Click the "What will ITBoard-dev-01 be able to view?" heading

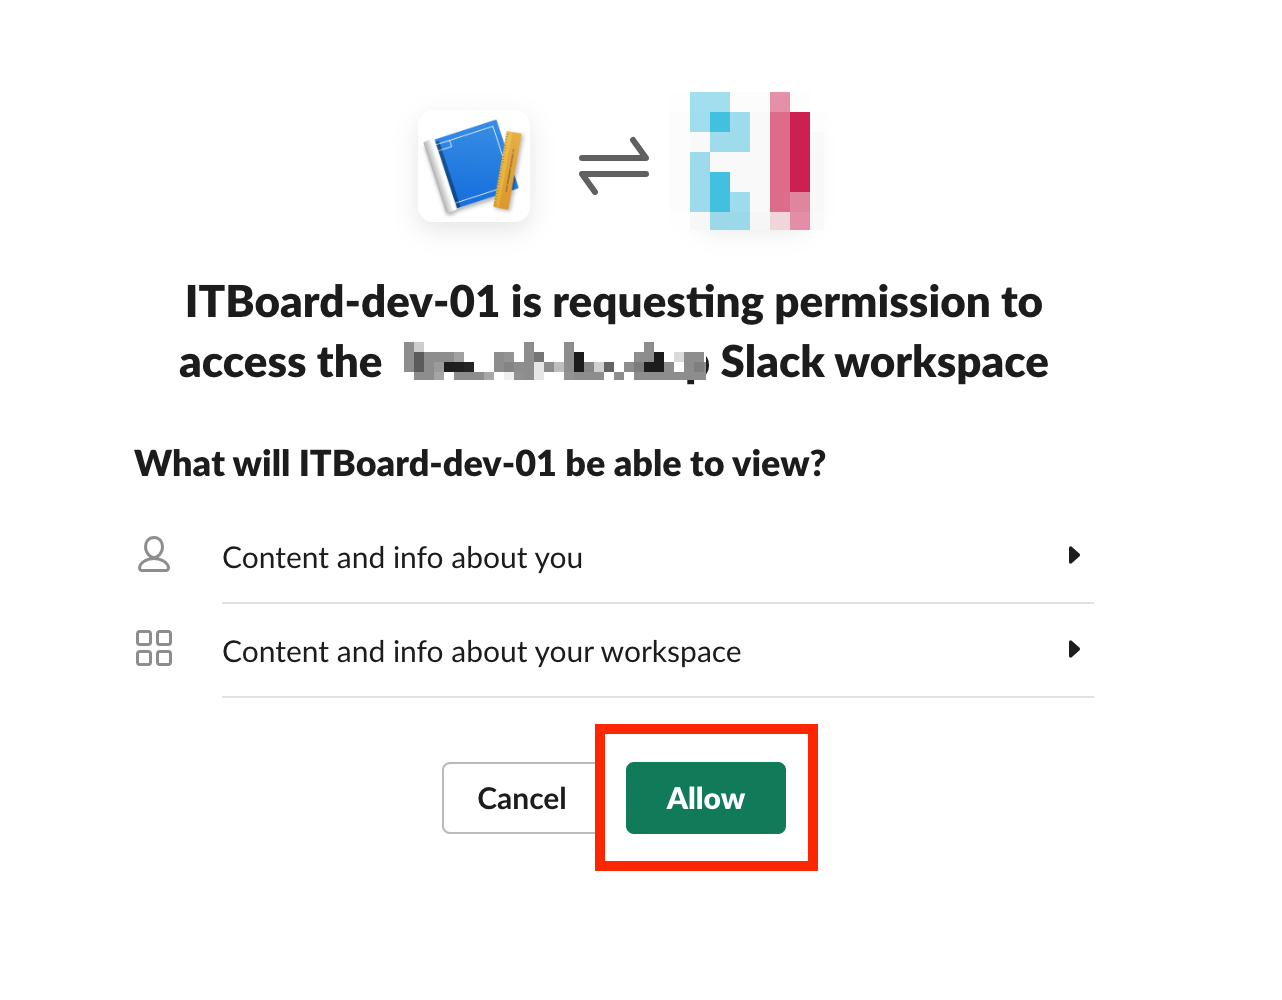tap(480, 464)
